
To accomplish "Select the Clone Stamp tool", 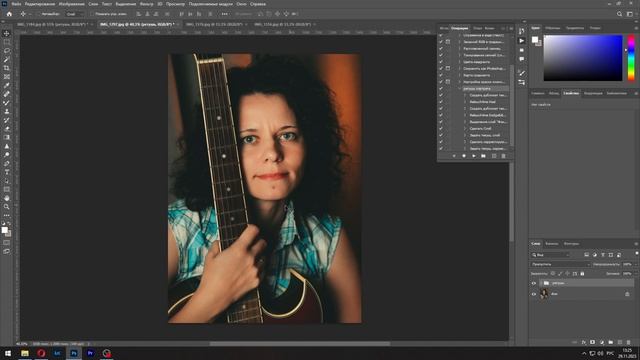I will (7, 111).
